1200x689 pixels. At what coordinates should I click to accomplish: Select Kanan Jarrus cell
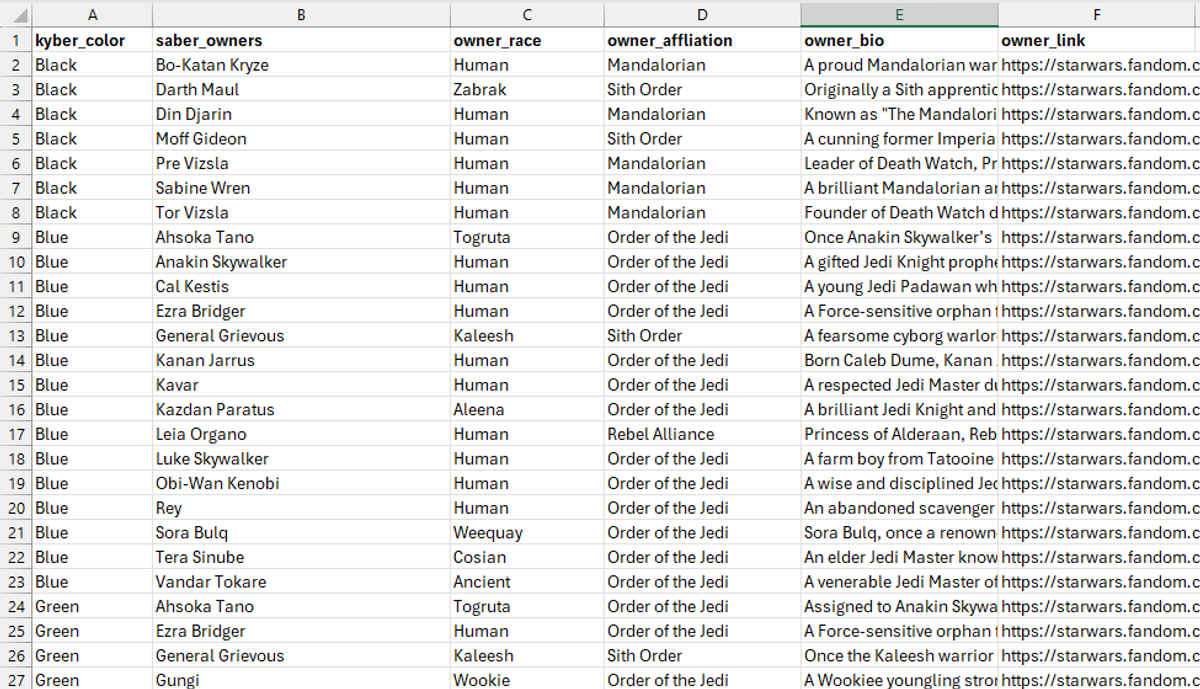[301, 361]
